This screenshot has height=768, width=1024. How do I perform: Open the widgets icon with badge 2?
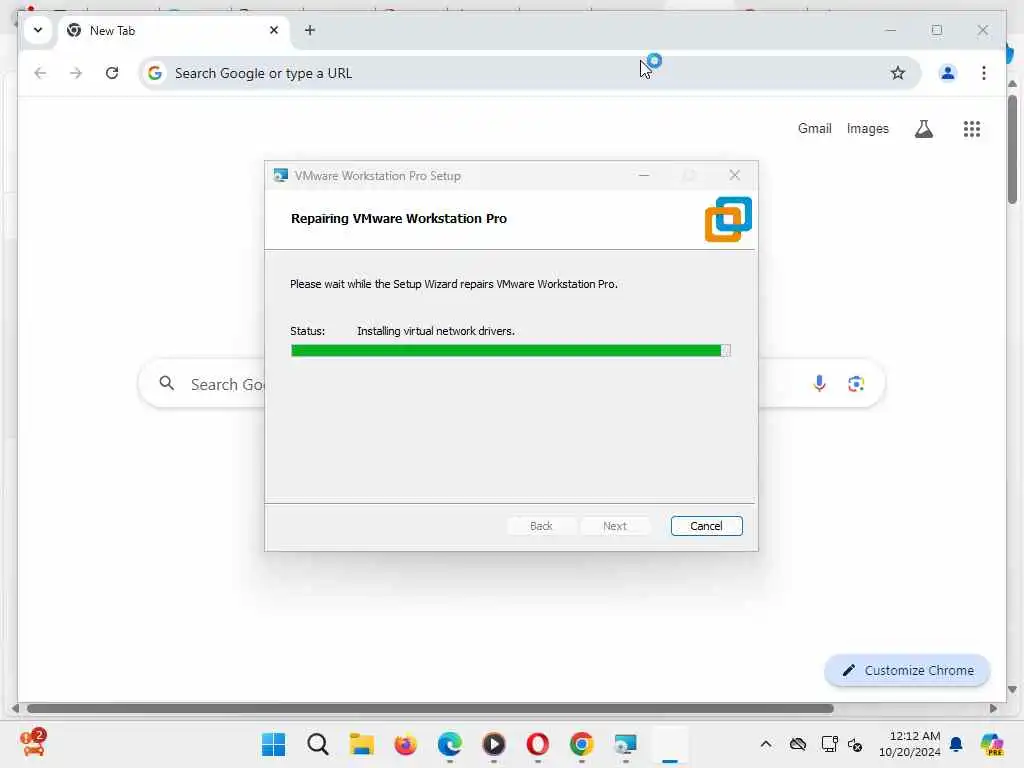pyautogui.click(x=33, y=743)
